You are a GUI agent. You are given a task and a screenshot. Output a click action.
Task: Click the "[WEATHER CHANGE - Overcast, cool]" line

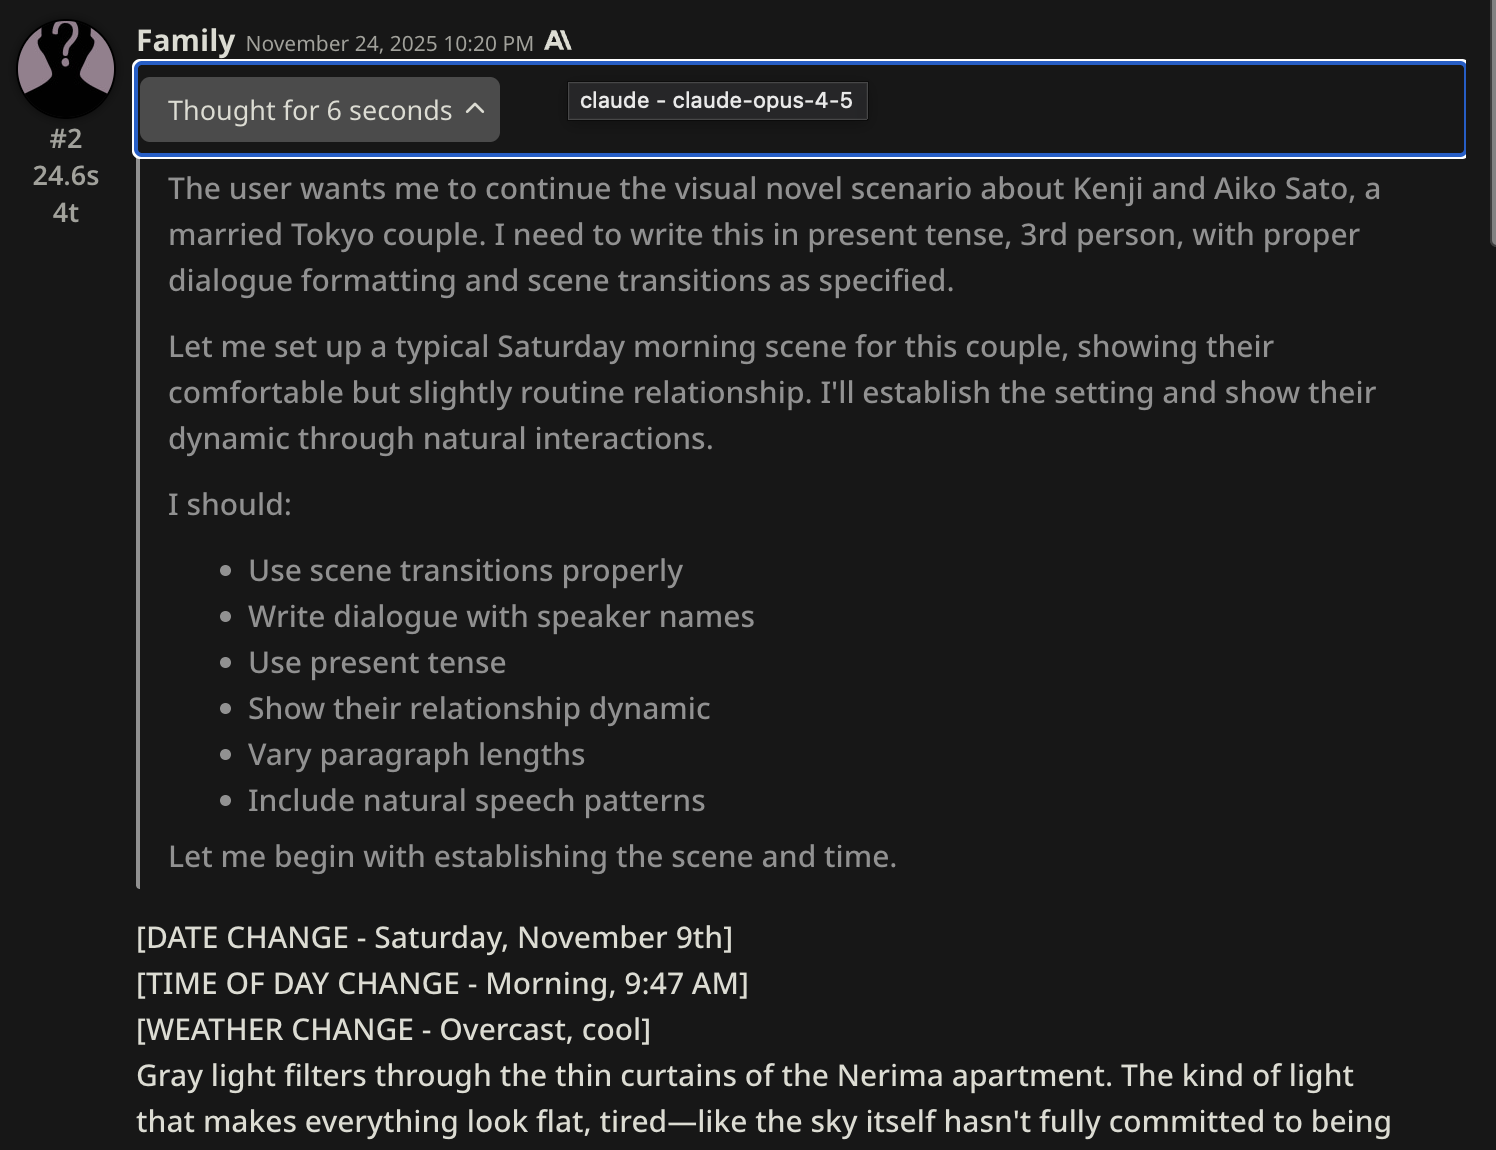(x=393, y=1029)
